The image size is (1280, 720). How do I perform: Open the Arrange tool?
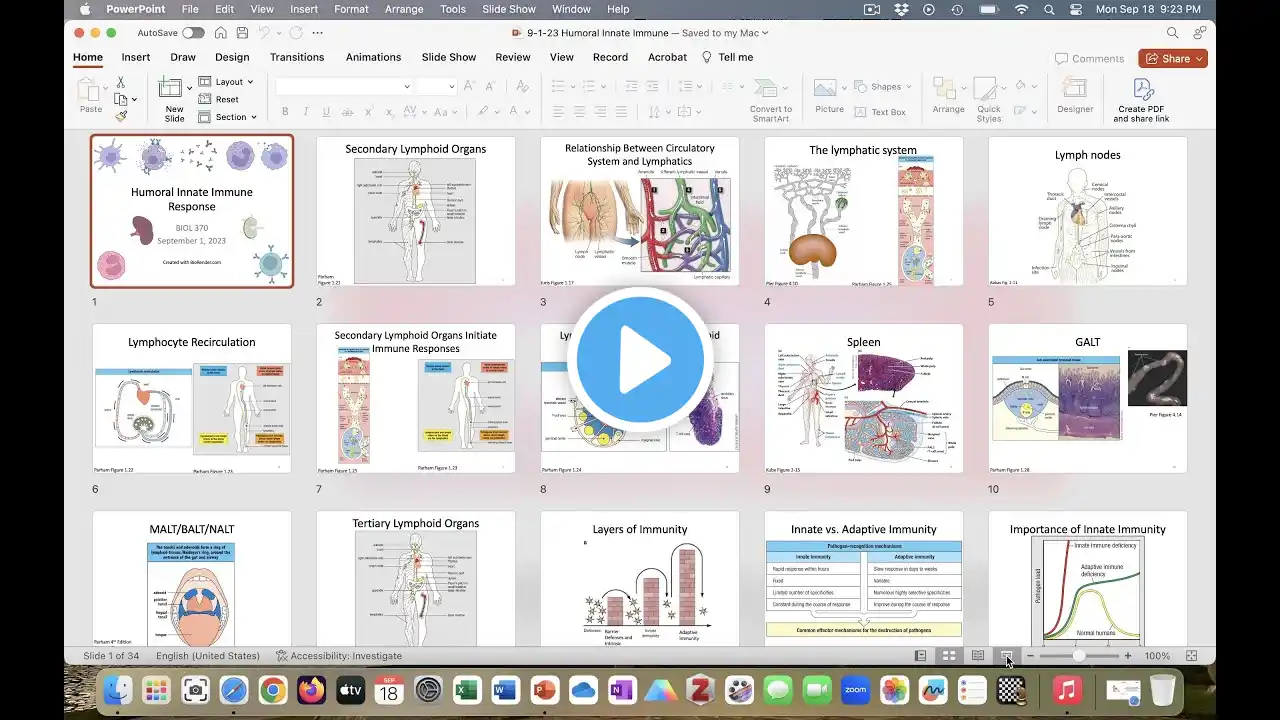pos(948,96)
